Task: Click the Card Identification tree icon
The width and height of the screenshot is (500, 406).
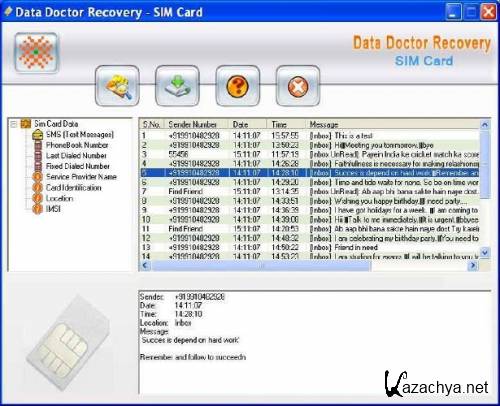Action: point(38,187)
